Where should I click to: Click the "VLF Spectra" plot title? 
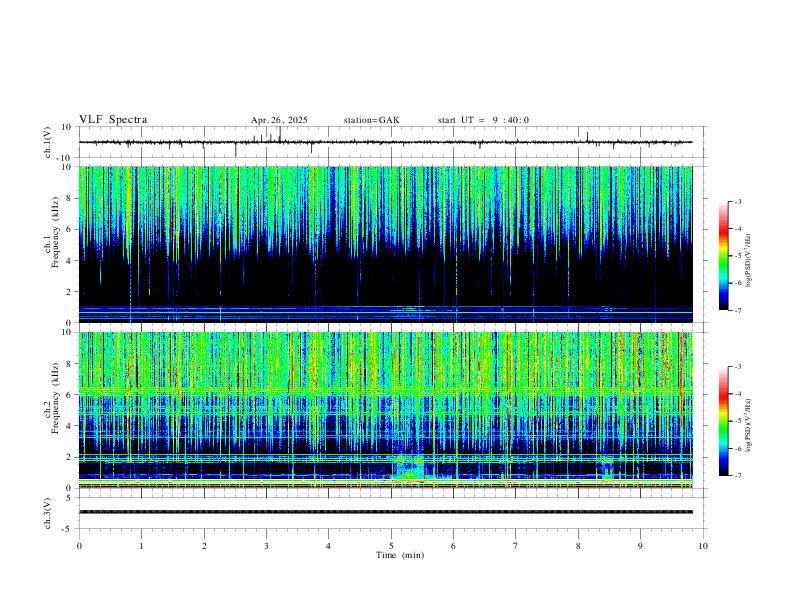click(x=113, y=120)
